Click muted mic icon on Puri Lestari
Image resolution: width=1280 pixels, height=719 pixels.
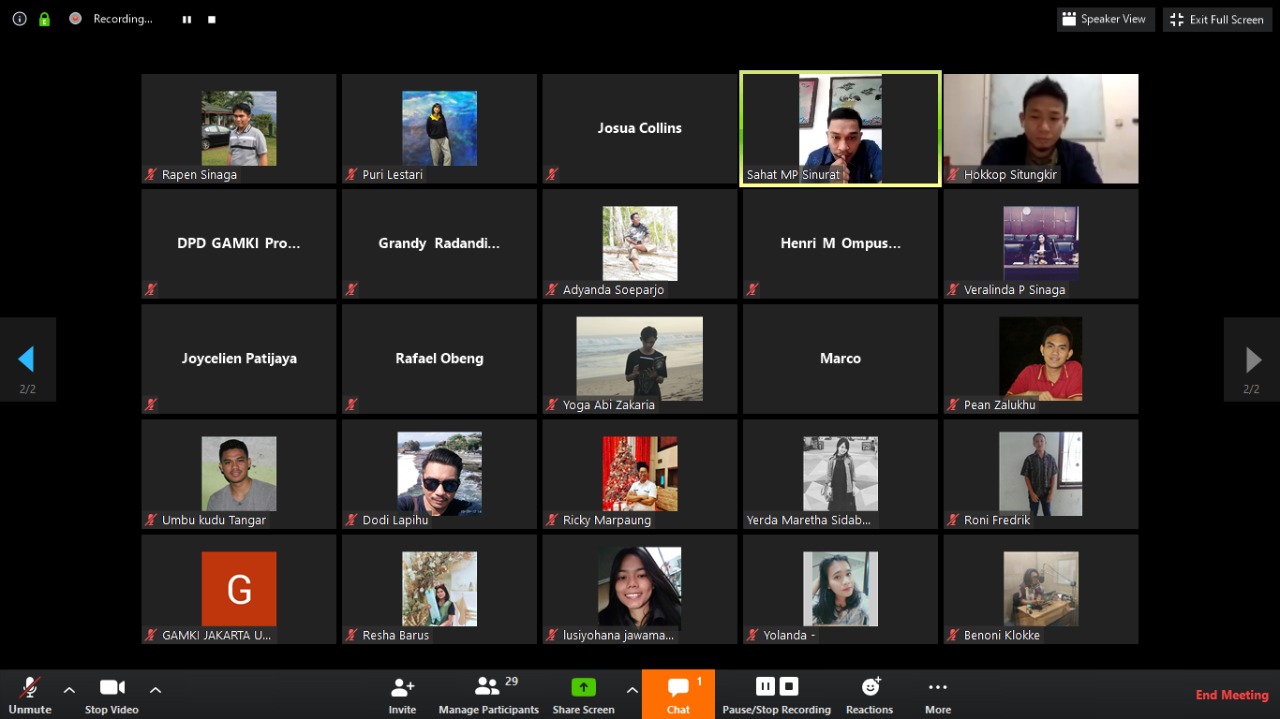[x=352, y=174]
